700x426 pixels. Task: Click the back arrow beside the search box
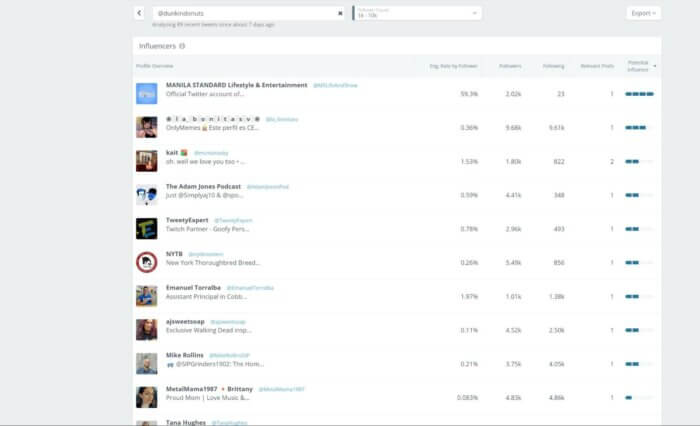tap(139, 13)
